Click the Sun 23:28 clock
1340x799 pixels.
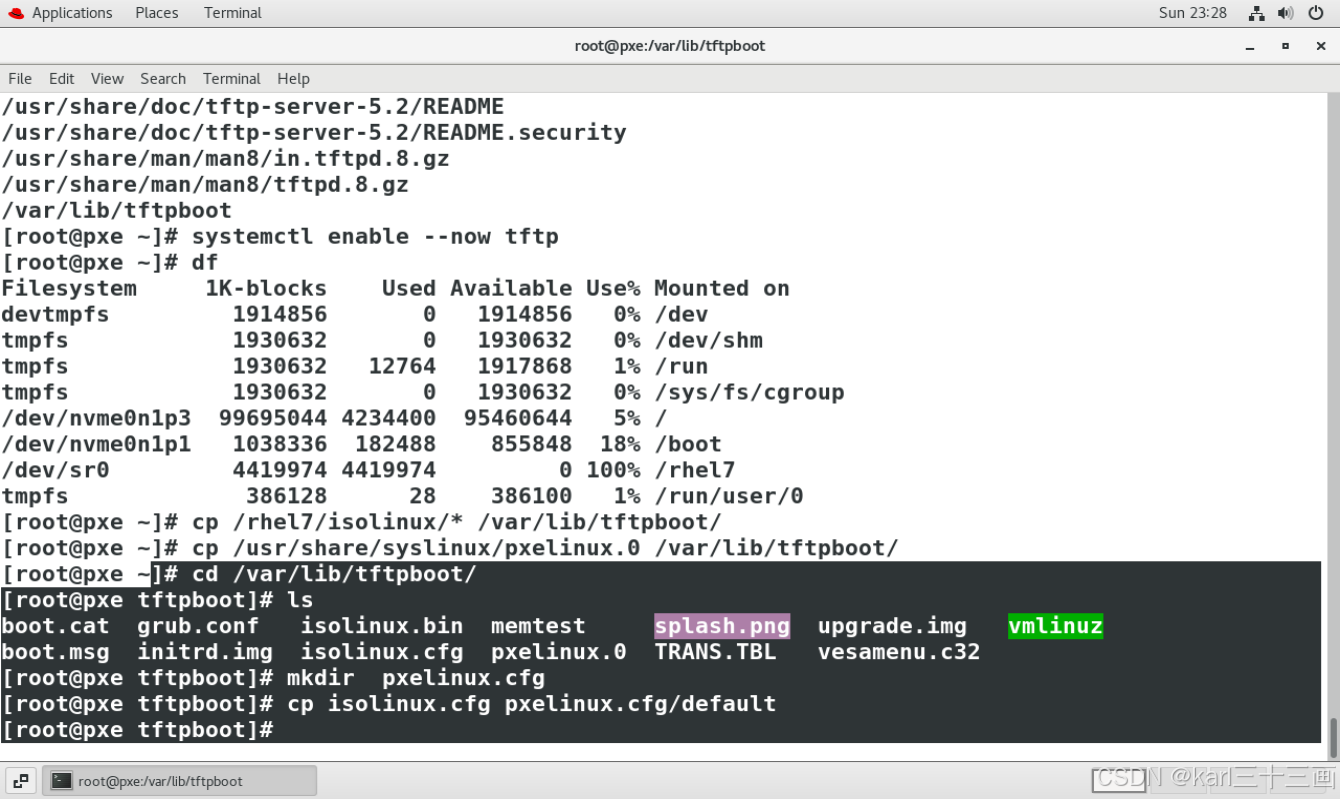coord(1192,13)
